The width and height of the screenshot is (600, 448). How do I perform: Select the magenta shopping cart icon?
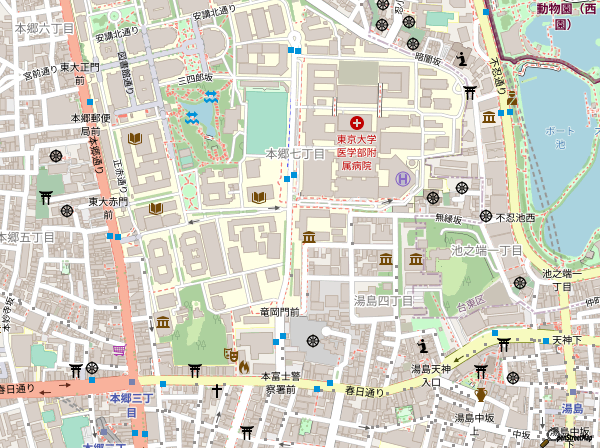(x=120, y=350)
